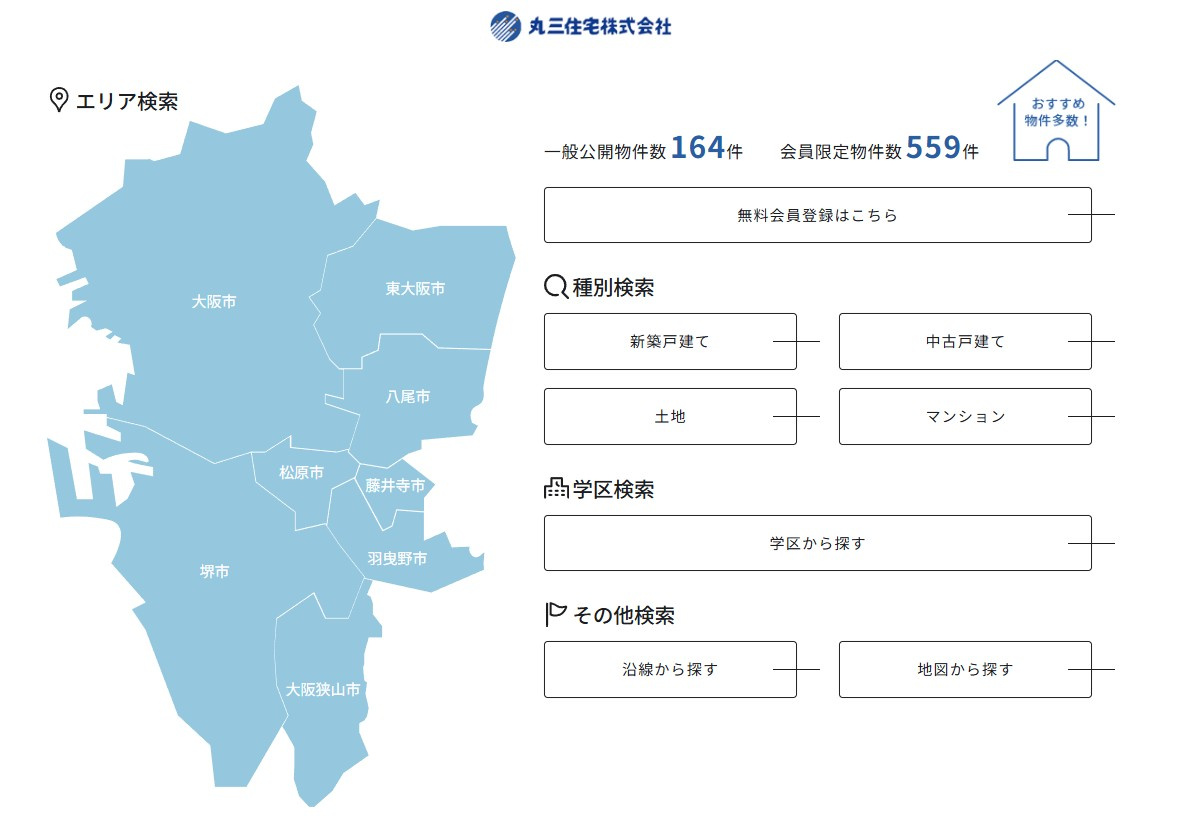Click 羽曳野市 region on the map
Image resolution: width=1188 pixels, height=818 pixels.
(398, 560)
